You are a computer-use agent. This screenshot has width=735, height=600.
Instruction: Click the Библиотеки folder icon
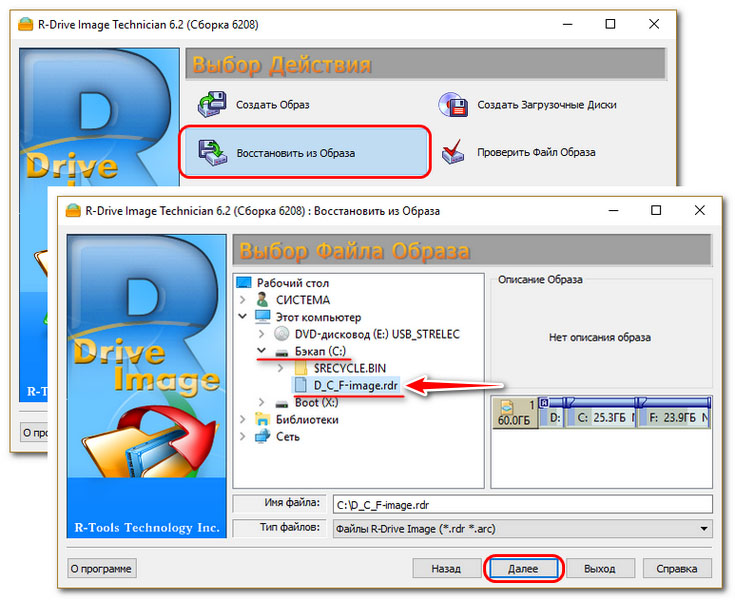[x=262, y=419]
